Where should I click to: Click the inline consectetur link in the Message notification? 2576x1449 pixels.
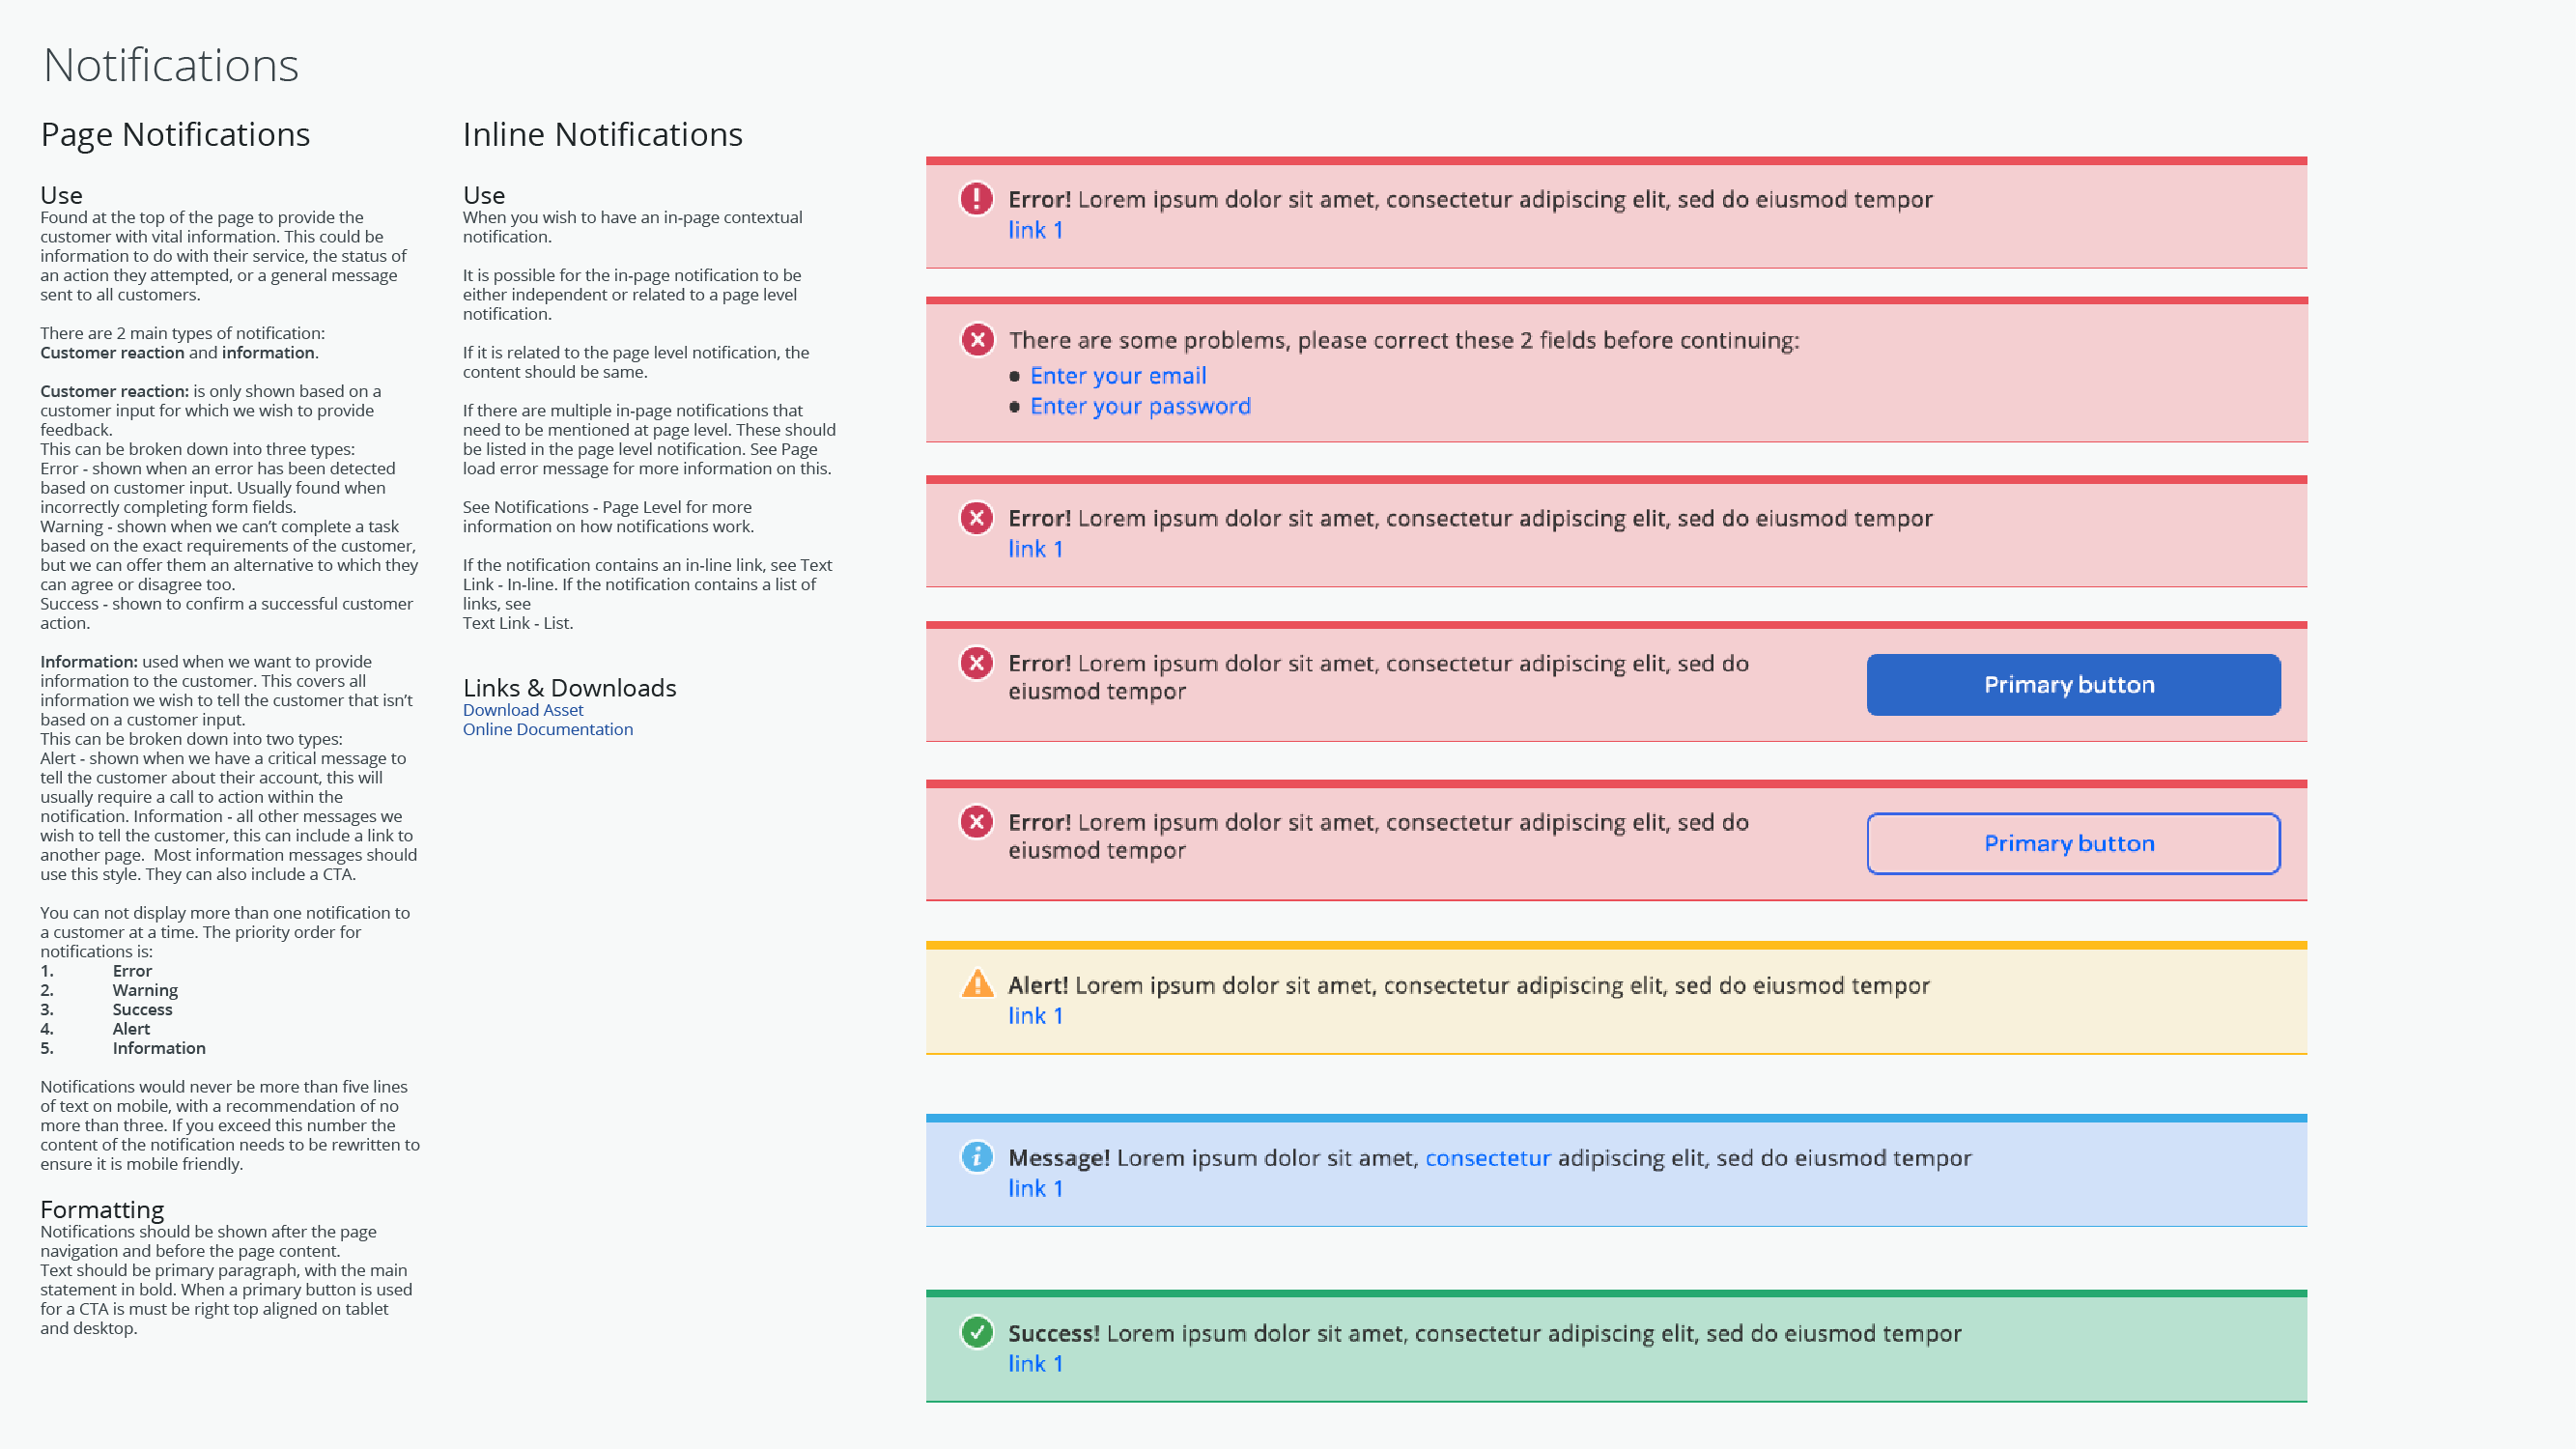coord(1487,1158)
